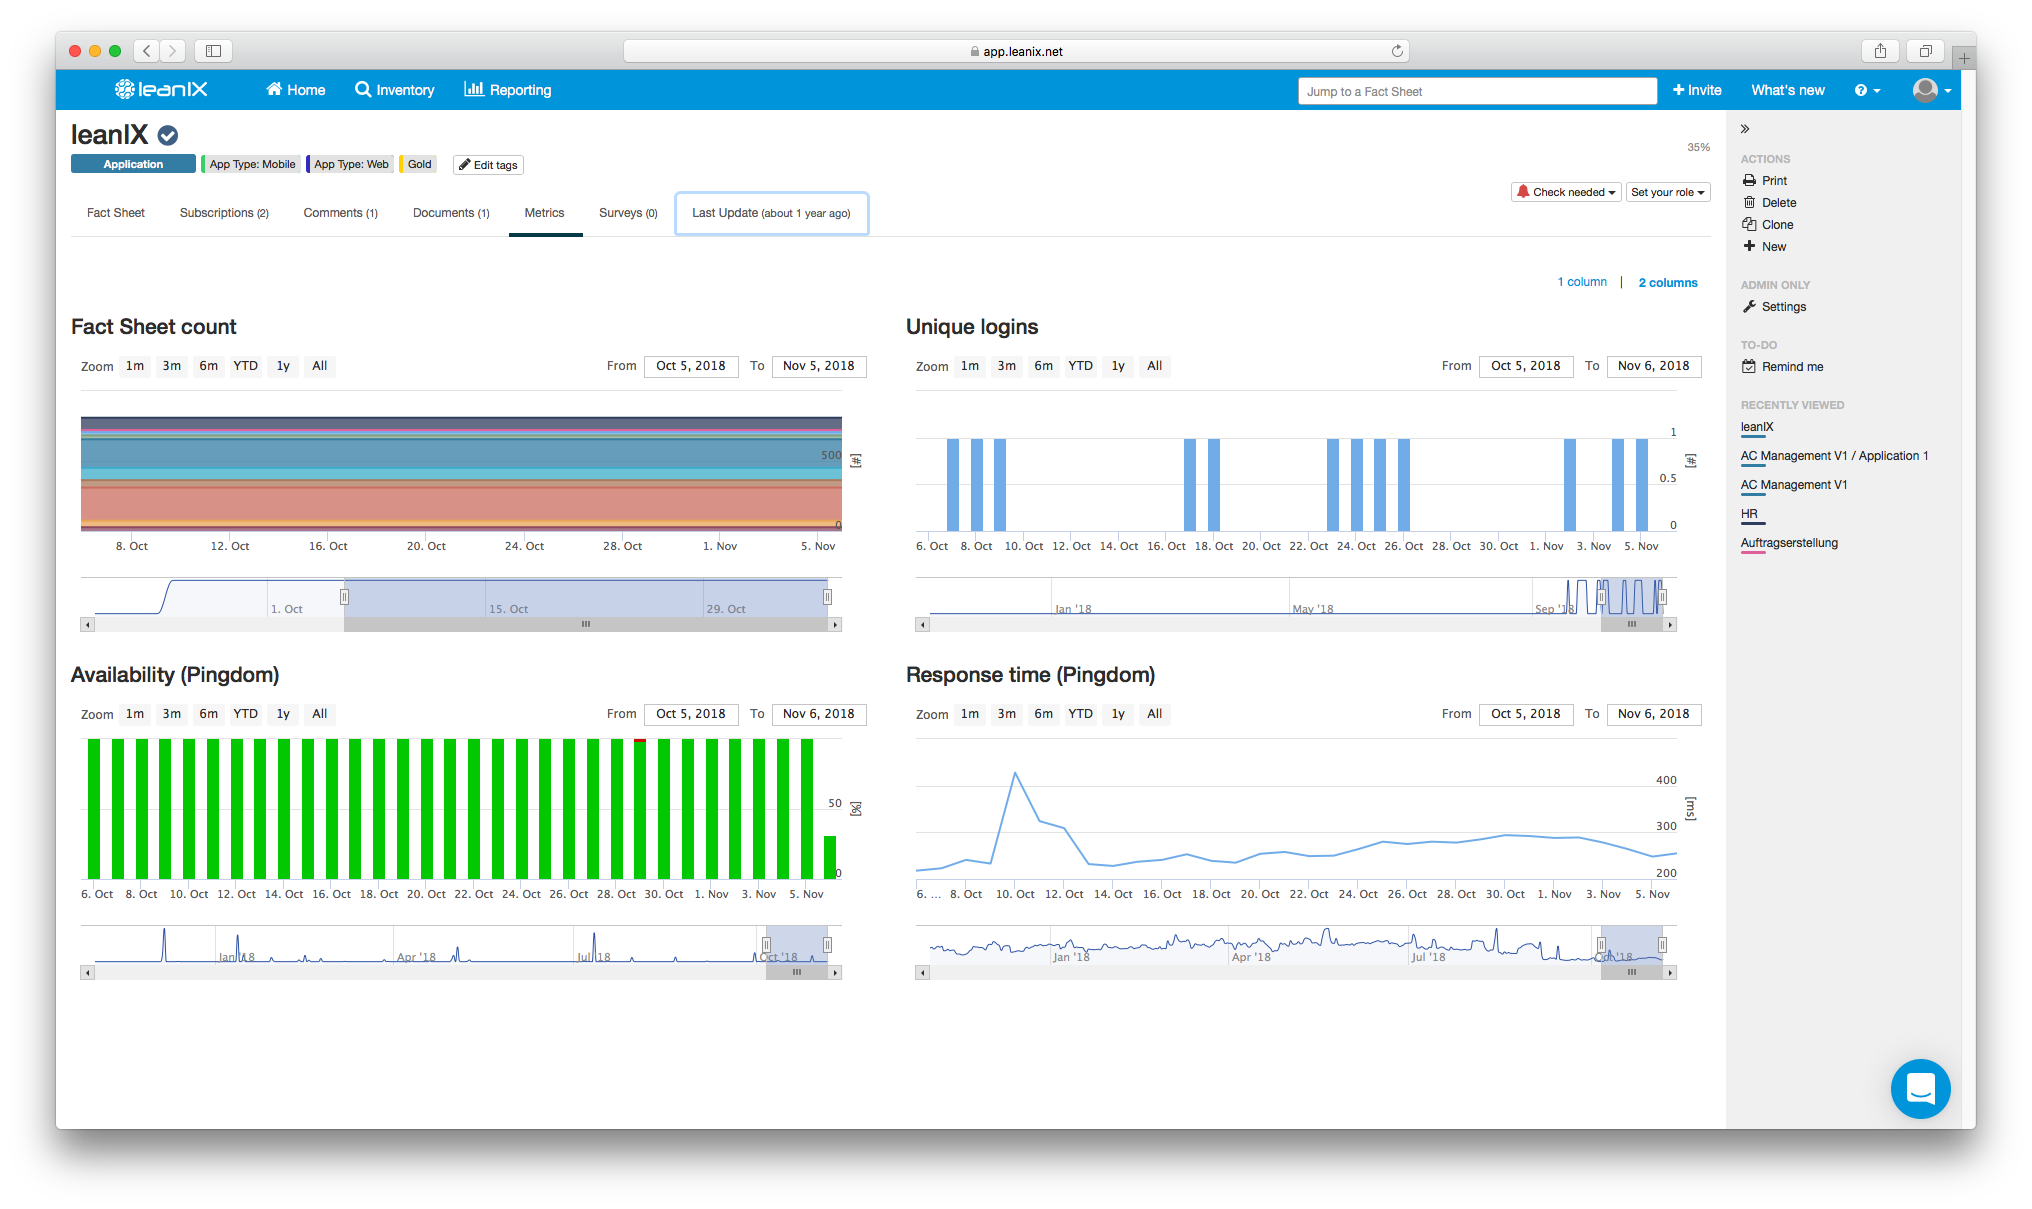Open Reporting in top navigation
Viewport: 2032px width, 1209px height.
(x=508, y=90)
